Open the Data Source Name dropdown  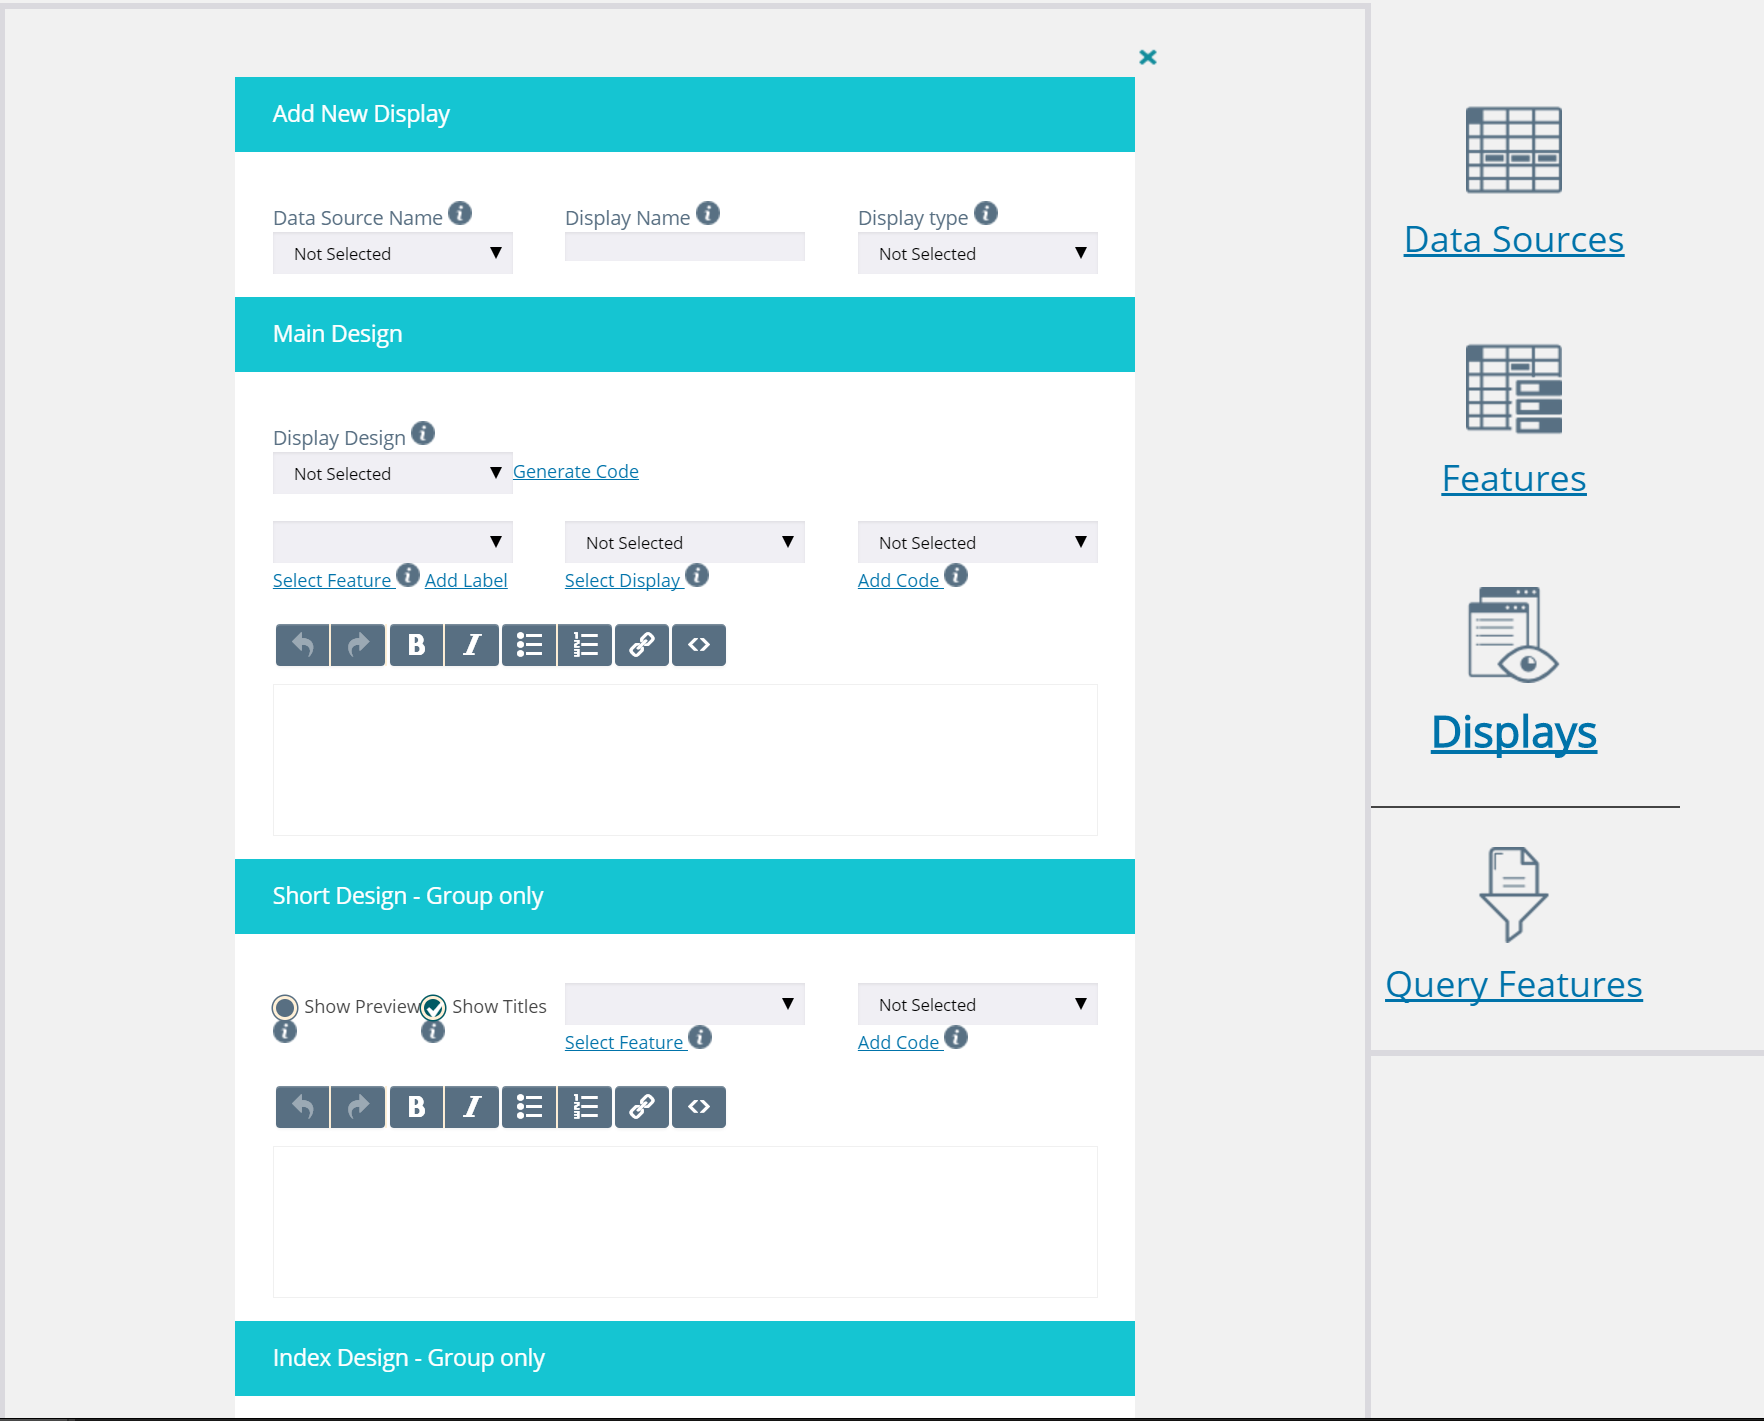coord(393,253)
